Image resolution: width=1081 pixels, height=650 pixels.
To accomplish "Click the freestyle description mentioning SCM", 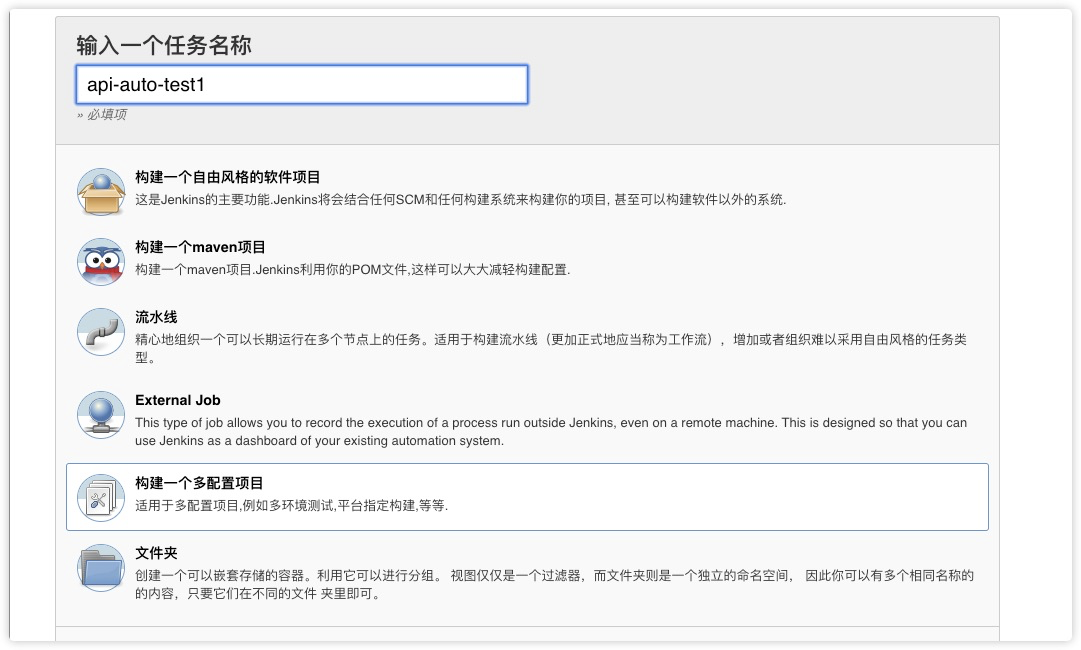I will tap(461, 200).
